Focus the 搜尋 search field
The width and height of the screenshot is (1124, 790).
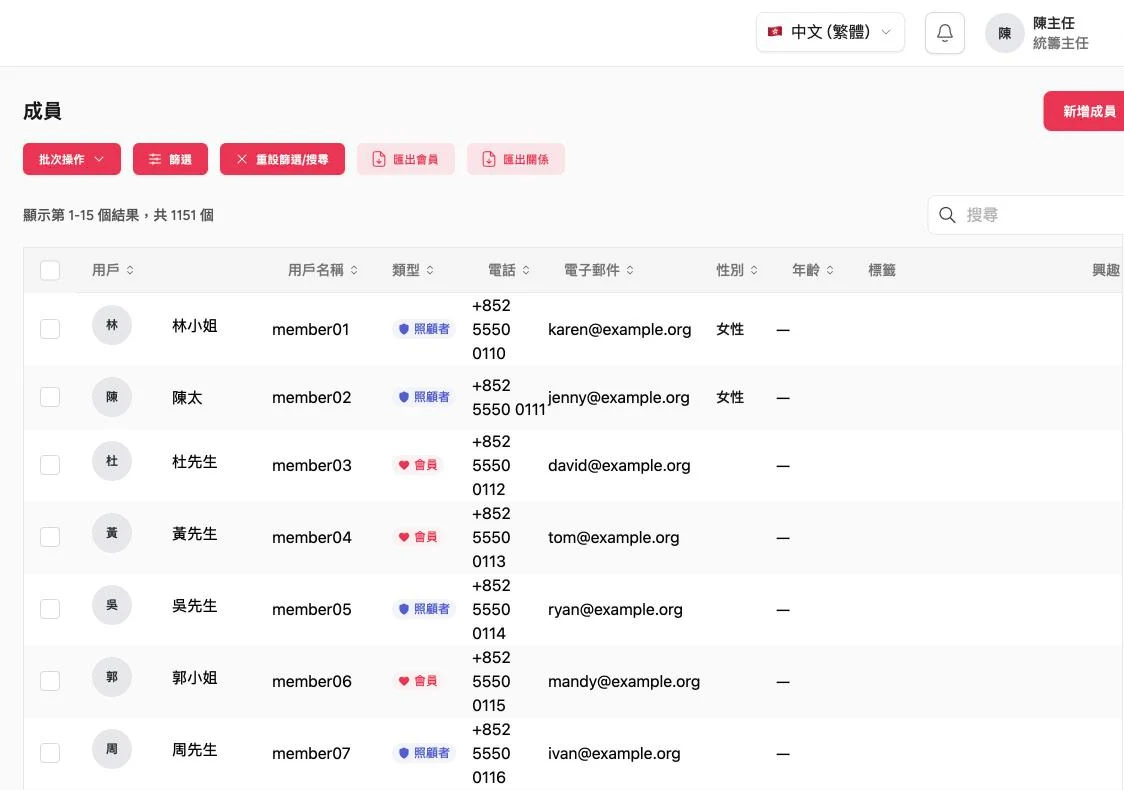[x=1026, y=215]
